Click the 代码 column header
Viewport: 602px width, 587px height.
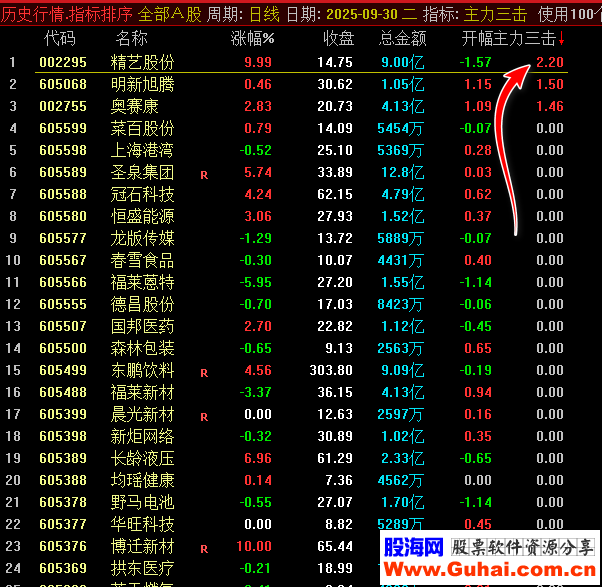pyautogui.click(x=60, y=39)
